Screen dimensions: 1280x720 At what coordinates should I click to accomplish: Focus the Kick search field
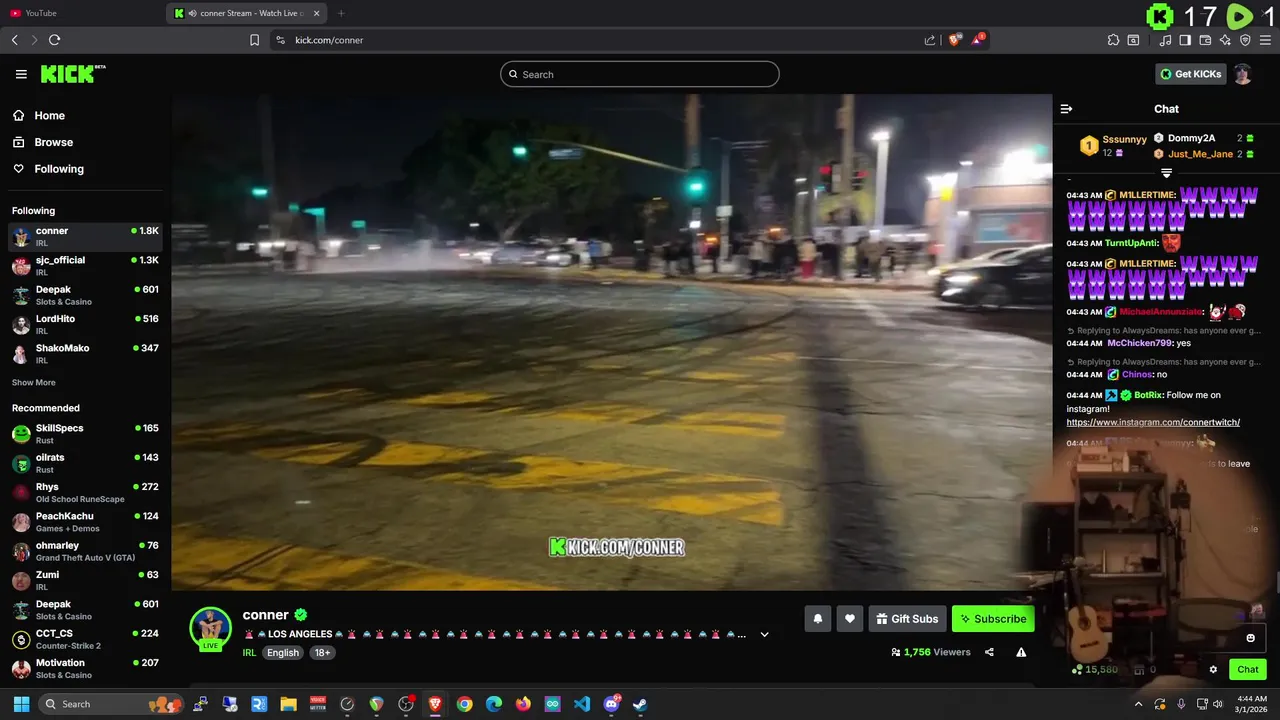pyautogui.click(x=640, y=74)
